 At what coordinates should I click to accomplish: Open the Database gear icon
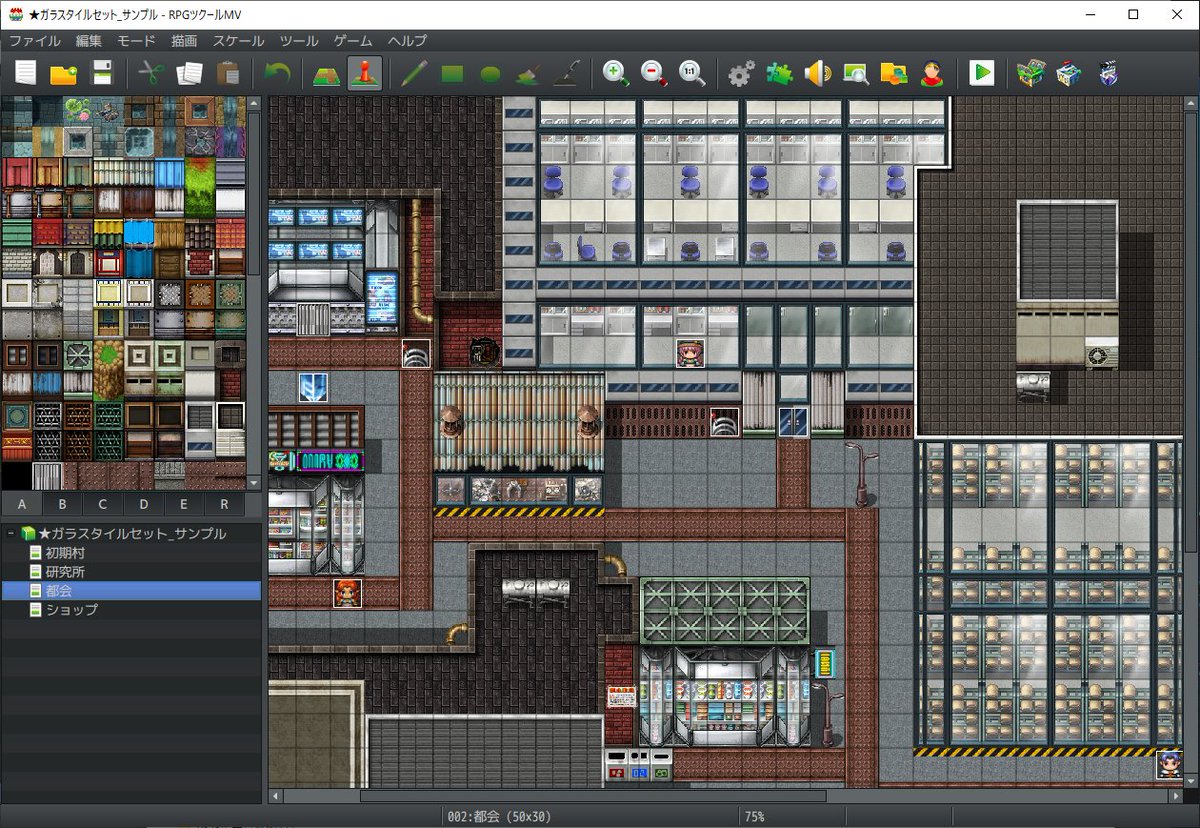(741, 73)
